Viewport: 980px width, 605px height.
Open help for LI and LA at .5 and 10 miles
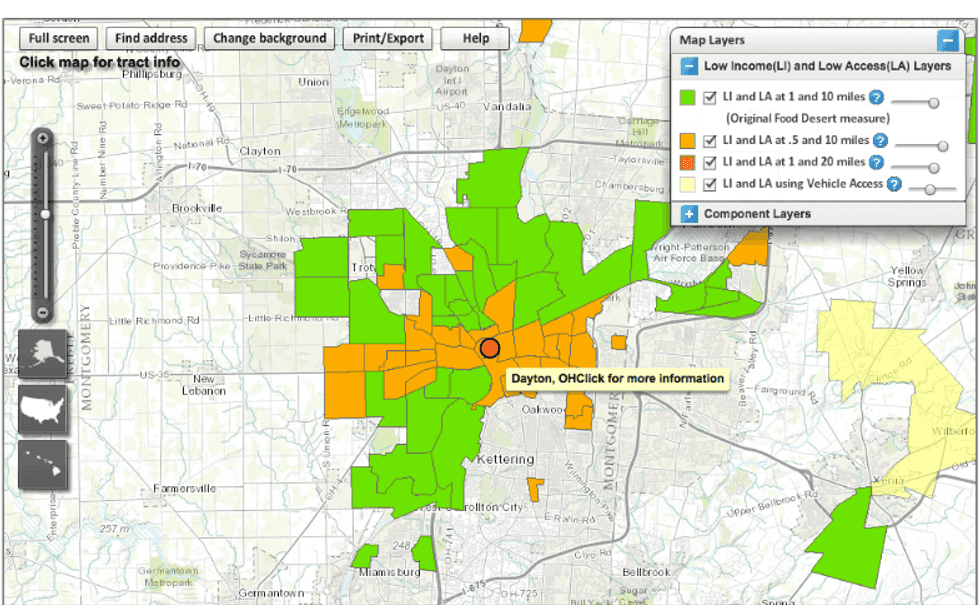pos(881,141)
